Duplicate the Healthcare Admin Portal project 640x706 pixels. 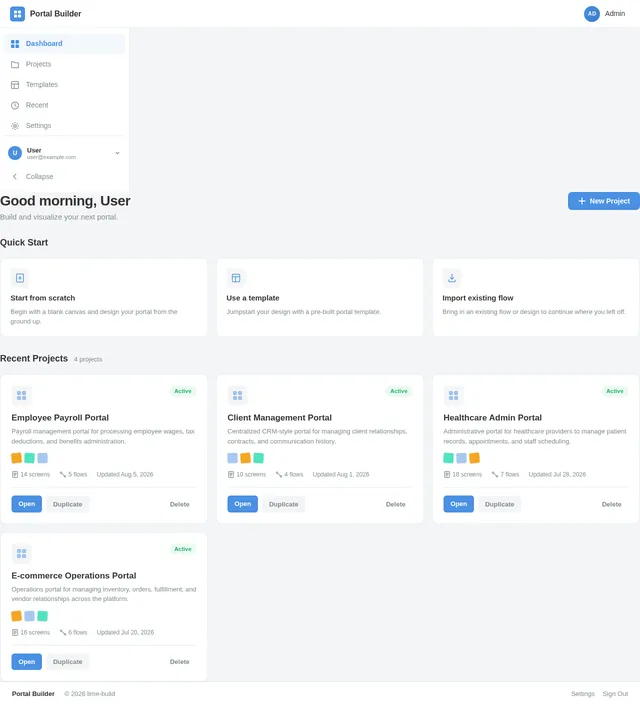tap(499, 504)
